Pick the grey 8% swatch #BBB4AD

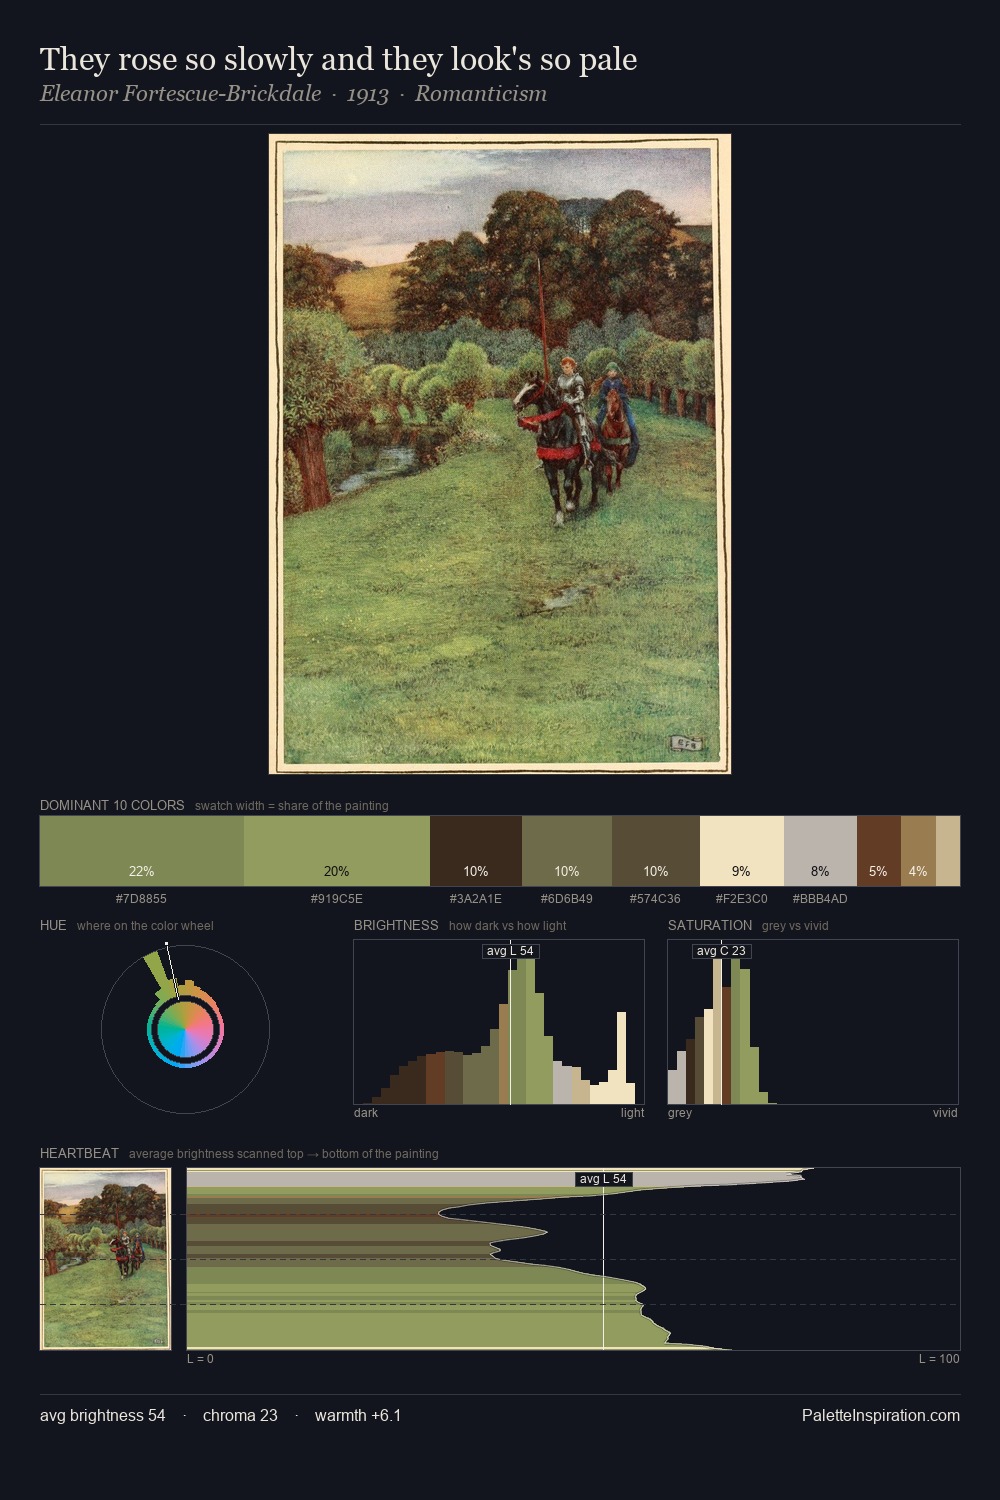[x=820, y=851]
